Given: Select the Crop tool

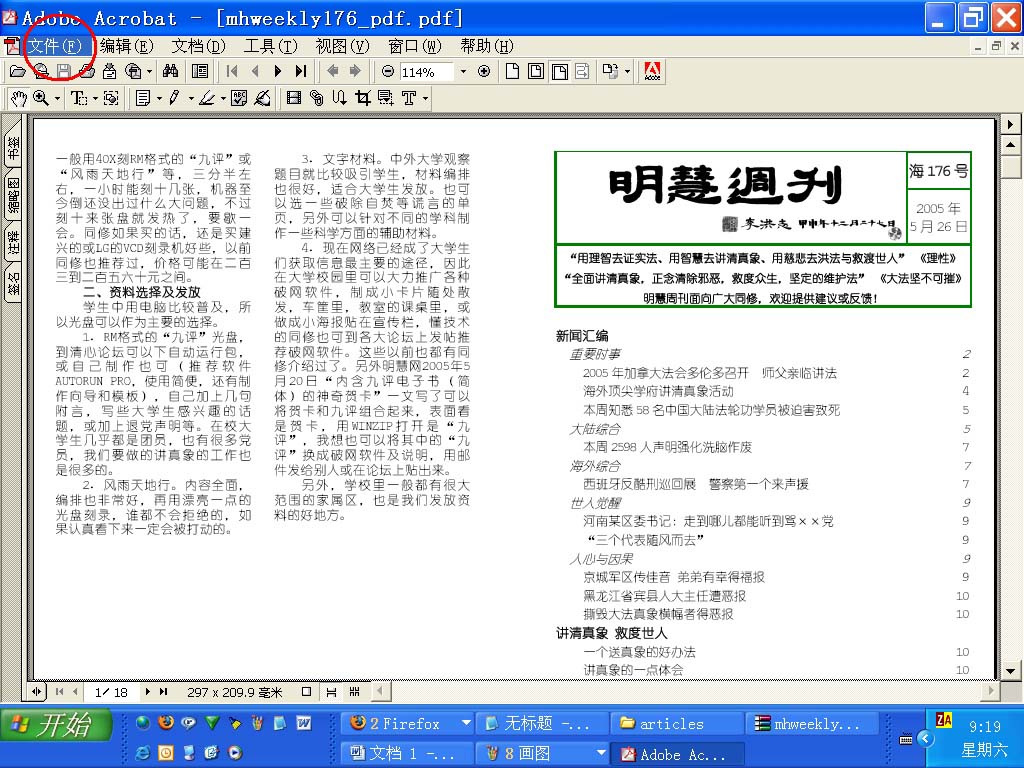Looking at the screenshot, I should (362, 98).
